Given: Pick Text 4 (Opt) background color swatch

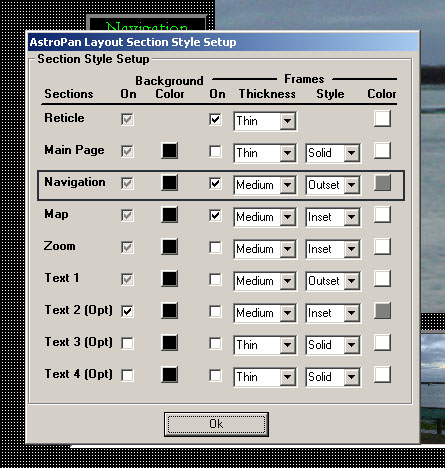Looking at the screenshot, I should [x=170, y=375].
